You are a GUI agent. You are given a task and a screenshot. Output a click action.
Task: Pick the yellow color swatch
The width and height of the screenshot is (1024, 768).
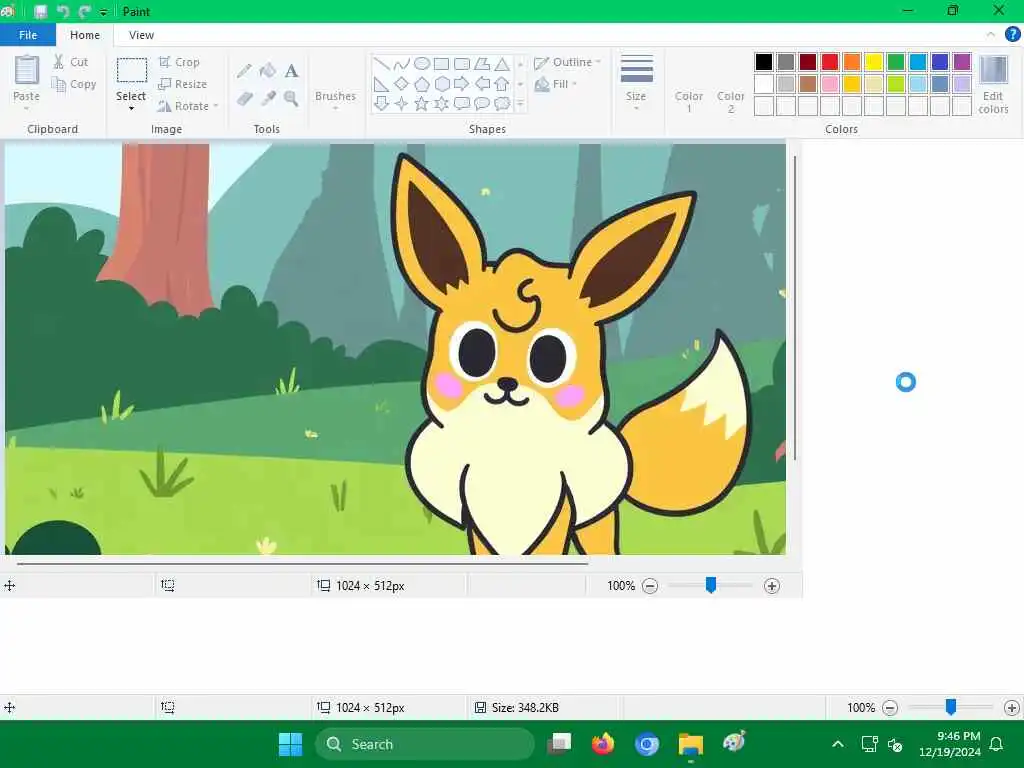[x=874, y=62]
